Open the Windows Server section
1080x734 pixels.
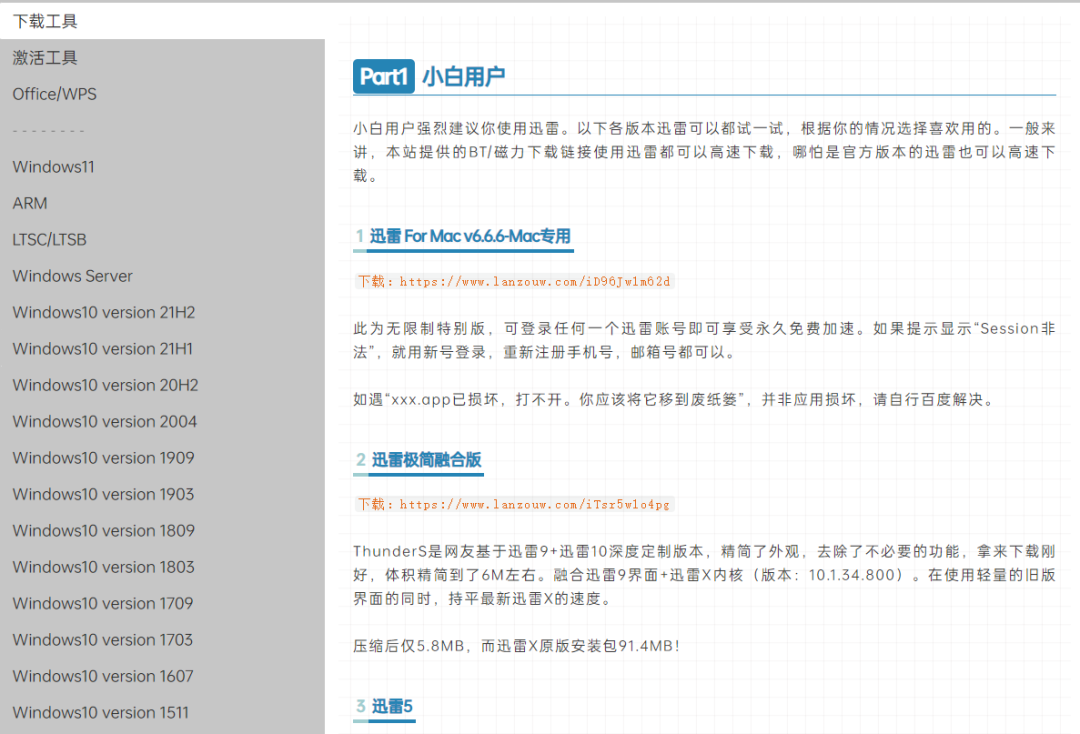coord(72,275)
